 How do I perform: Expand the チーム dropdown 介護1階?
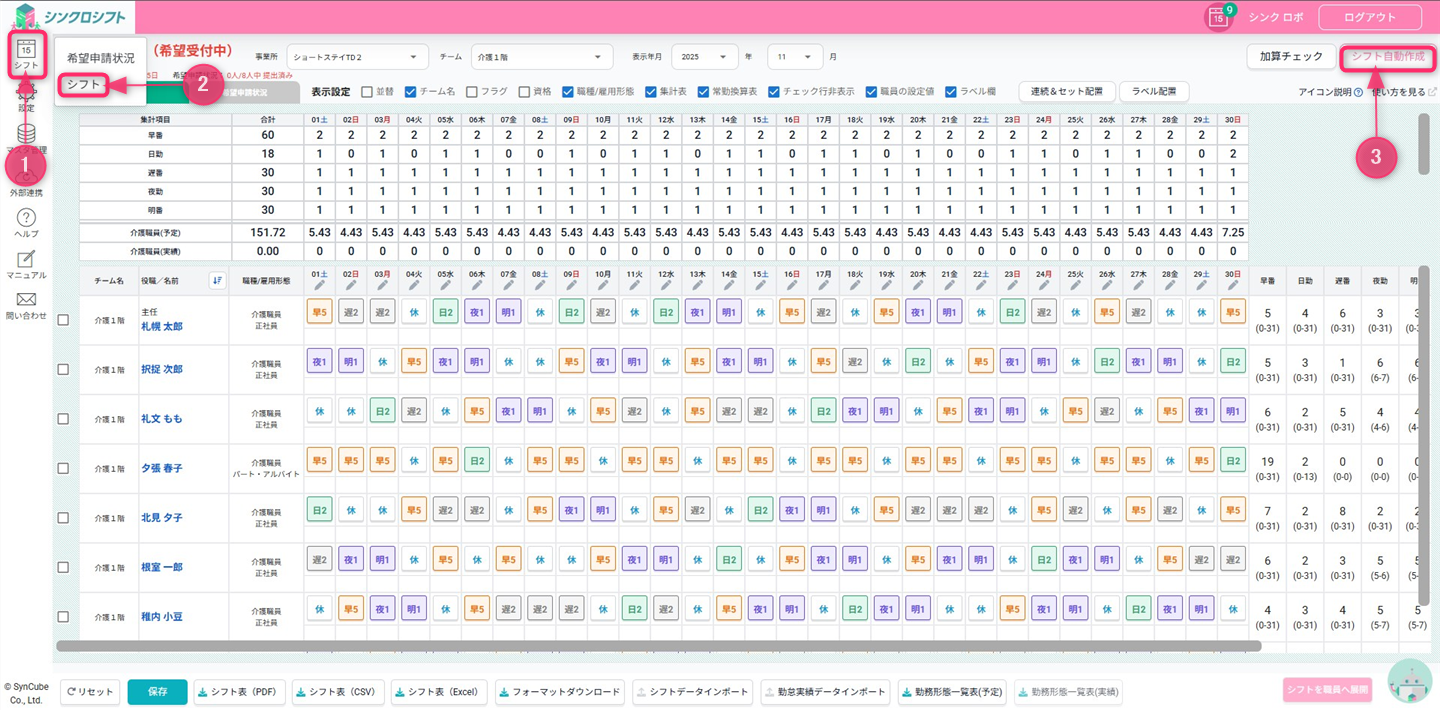click(540, 57)
